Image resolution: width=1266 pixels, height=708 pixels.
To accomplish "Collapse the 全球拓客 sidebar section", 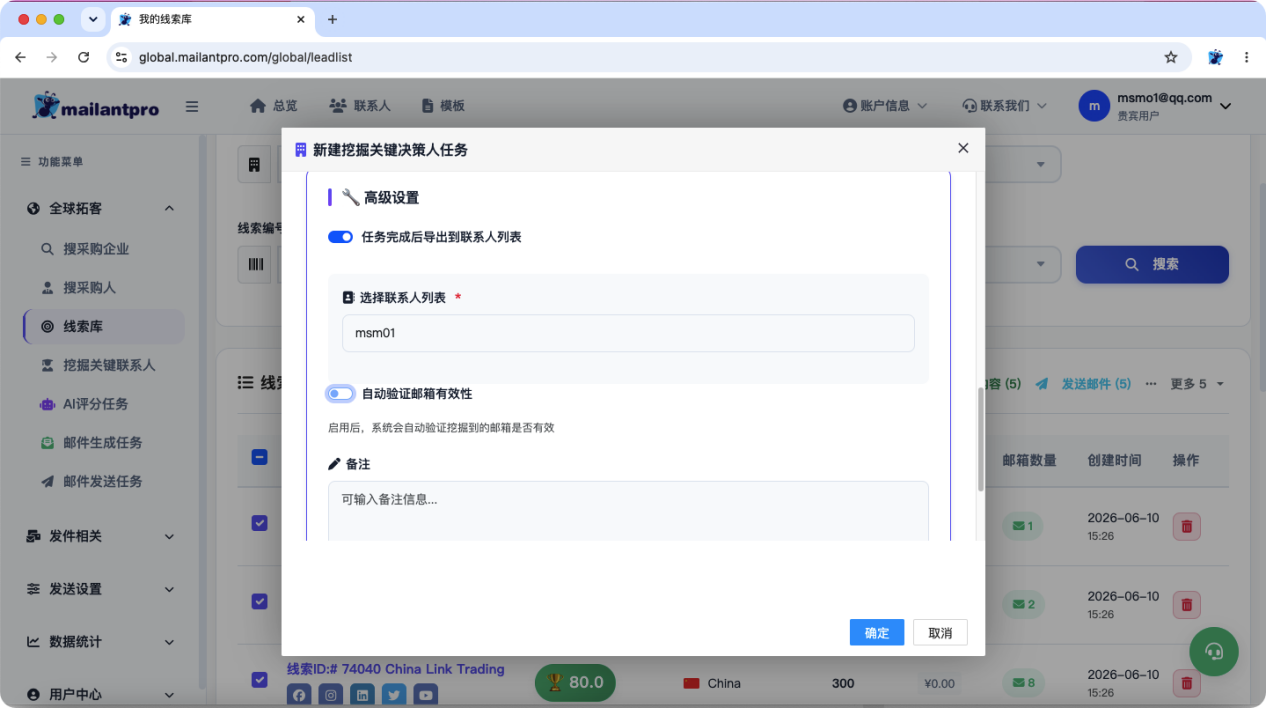I will tap(100, 208).
